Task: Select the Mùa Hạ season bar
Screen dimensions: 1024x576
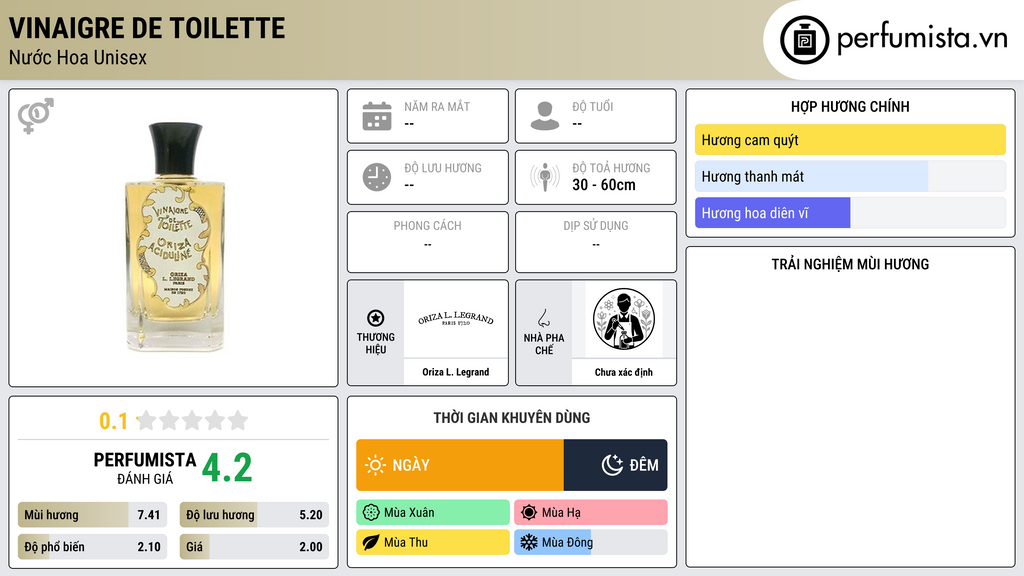Action: coord(591,513)
